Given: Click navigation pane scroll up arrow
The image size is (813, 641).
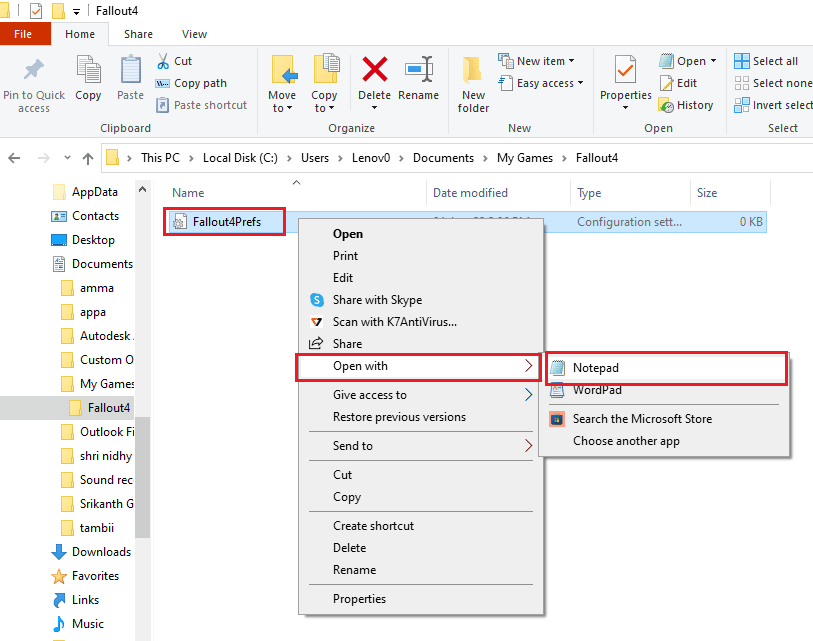Looking at the screenshot, I should coord(143,190).
